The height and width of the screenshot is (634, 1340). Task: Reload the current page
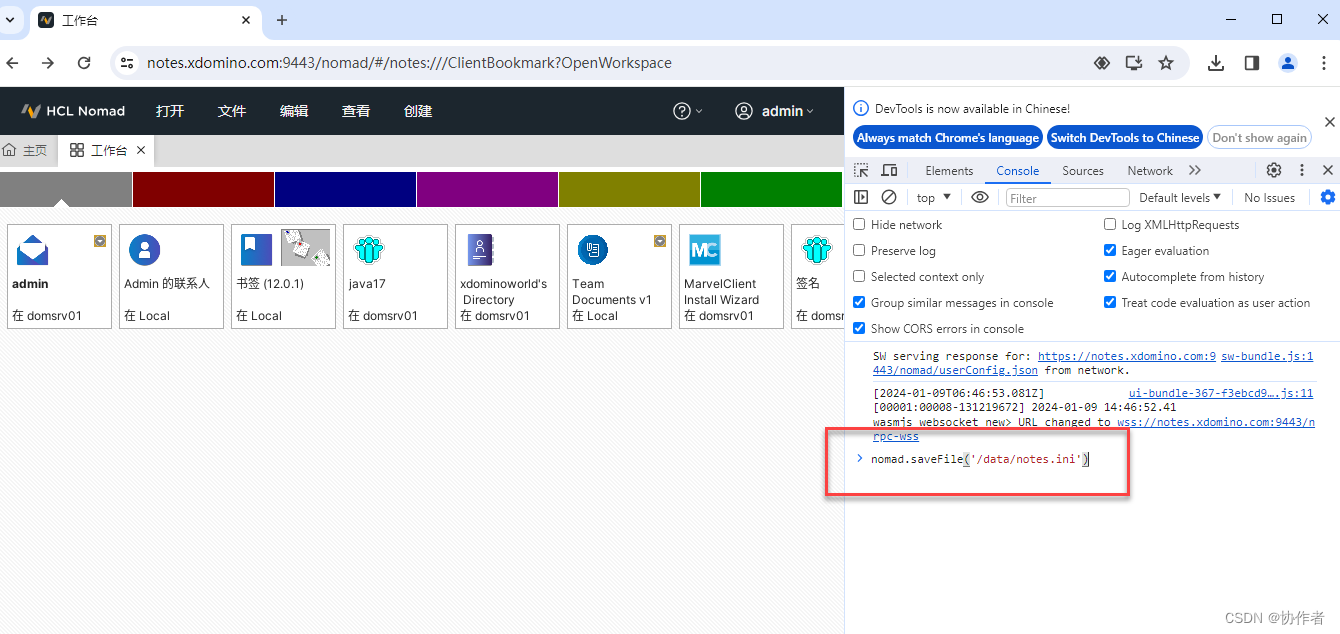[85, 63]
